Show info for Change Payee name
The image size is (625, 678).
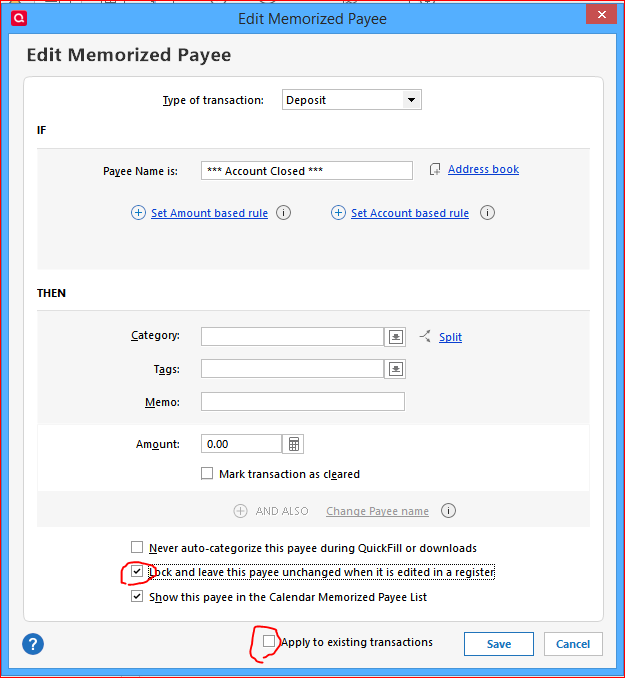(x=448, y=511)
